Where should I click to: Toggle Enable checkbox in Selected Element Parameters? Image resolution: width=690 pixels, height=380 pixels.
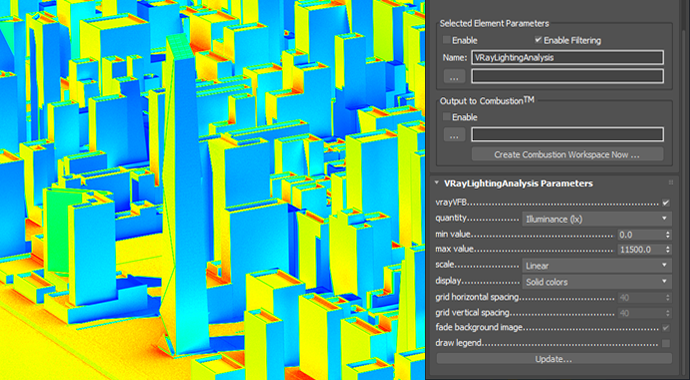pyautogui.click(x=447, y=40)
